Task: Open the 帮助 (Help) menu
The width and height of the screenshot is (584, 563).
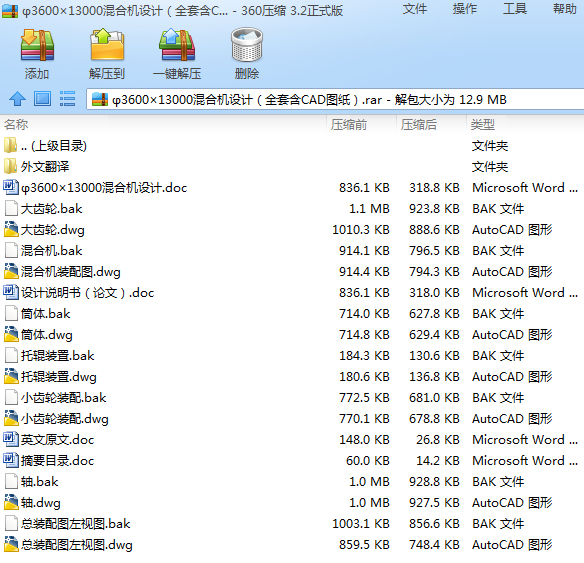Action: click(565, 9)
